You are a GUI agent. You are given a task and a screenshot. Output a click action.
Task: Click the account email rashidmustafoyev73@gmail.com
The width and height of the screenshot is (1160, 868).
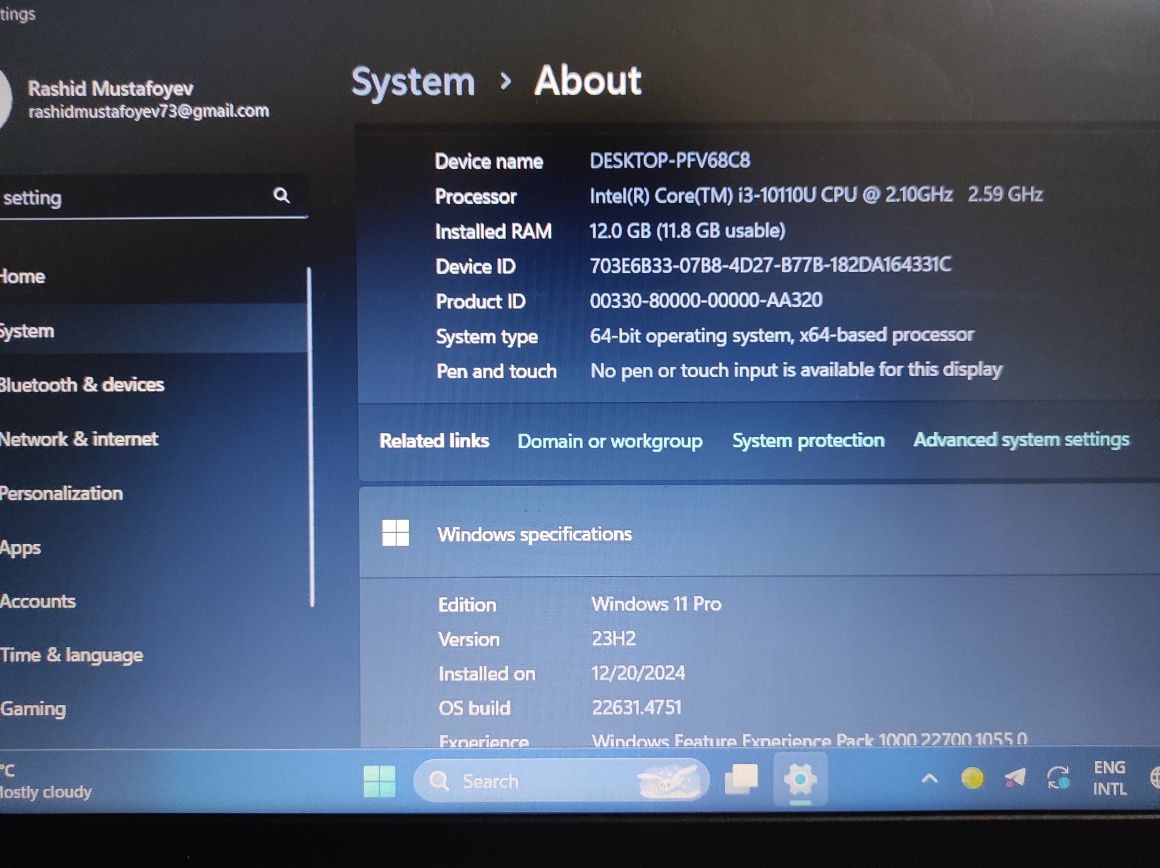pyautogui.click(x=149, y=112)
